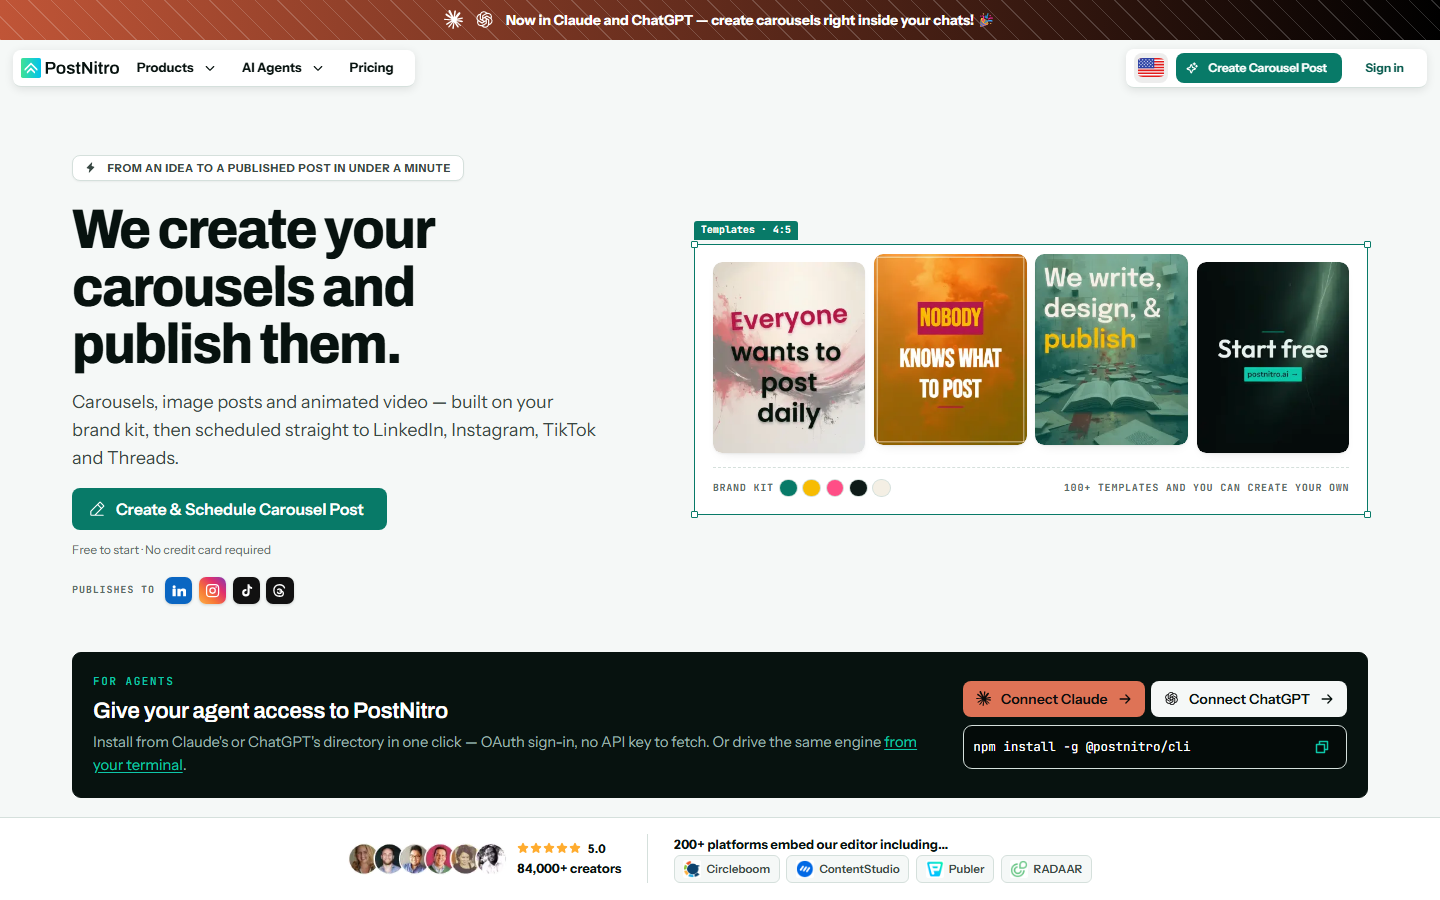1440x900 pixels.
Task: Click the RADAAR platform badge
Action: click(x=1046, y=869)
